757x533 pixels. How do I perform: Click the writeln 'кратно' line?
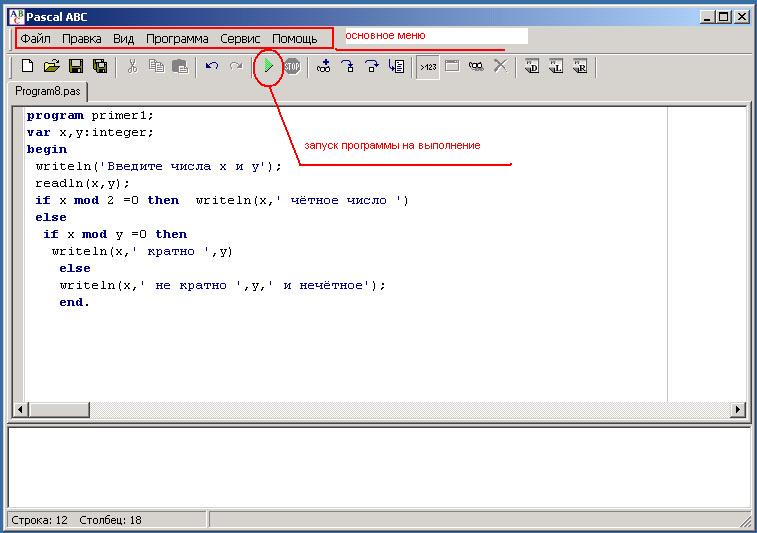(x=142, y=252)
